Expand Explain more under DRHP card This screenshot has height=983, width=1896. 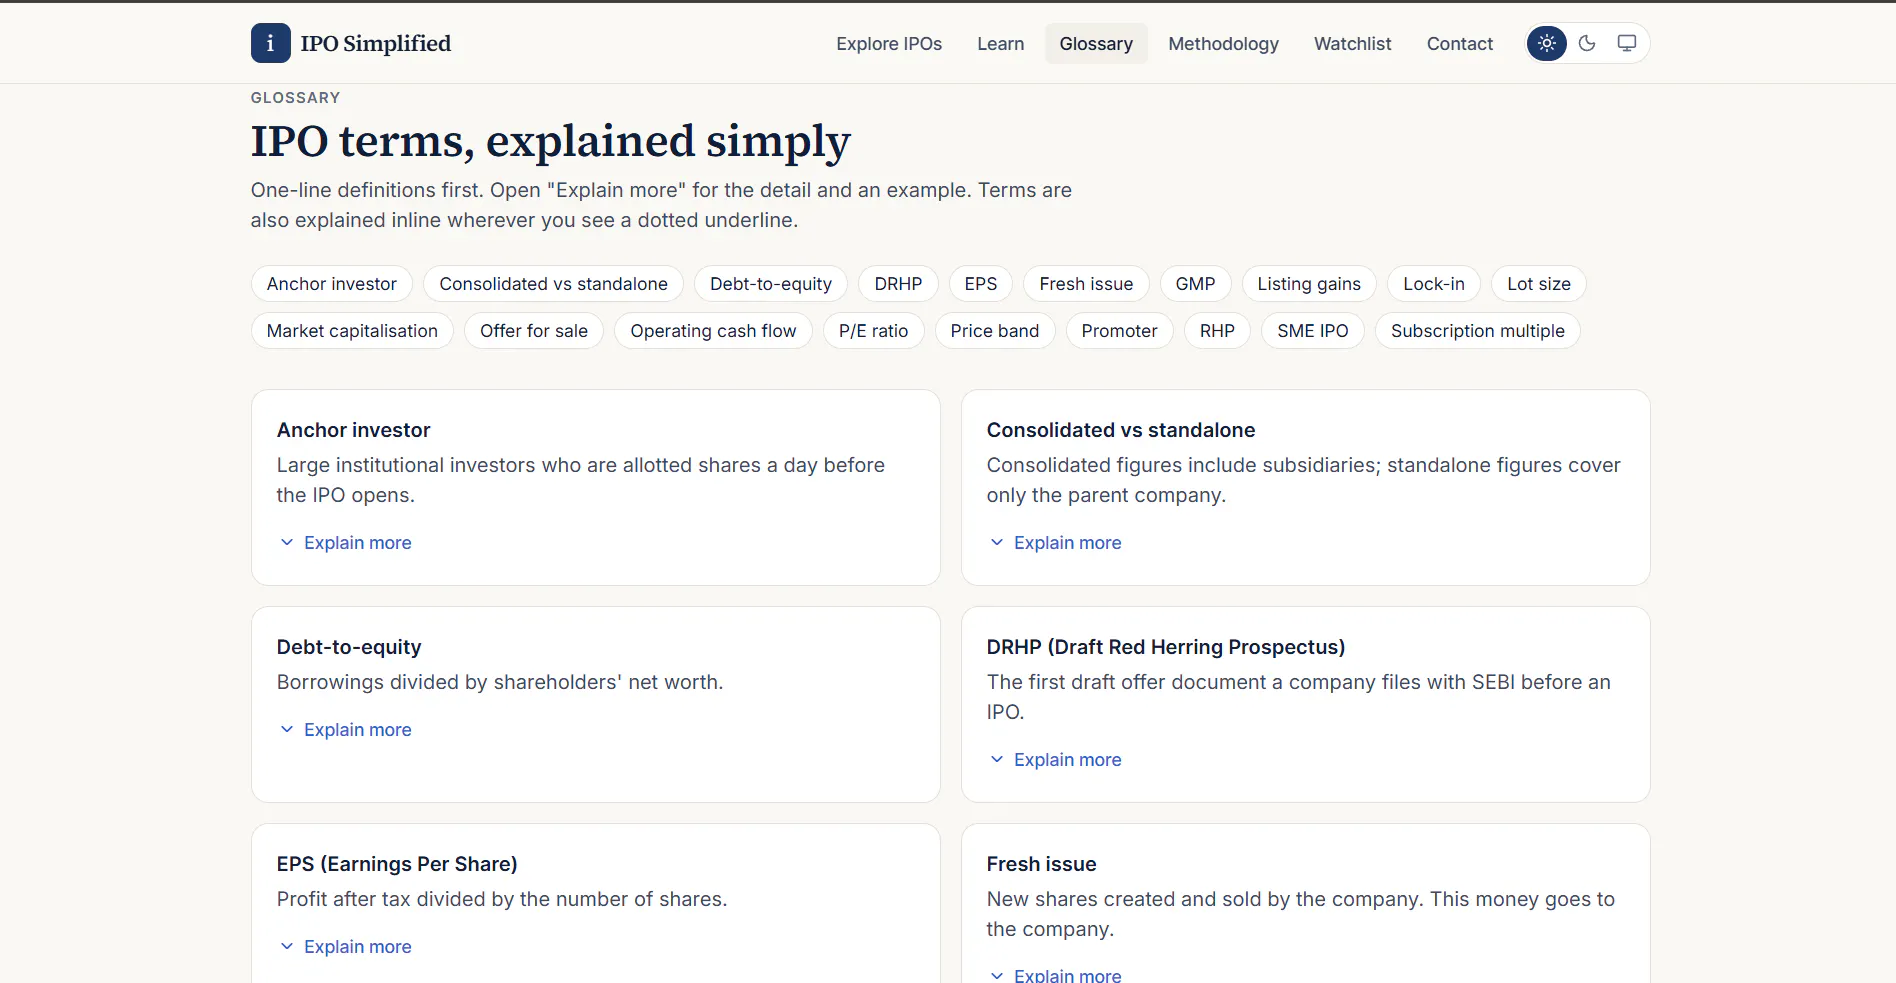[1055, 760]
